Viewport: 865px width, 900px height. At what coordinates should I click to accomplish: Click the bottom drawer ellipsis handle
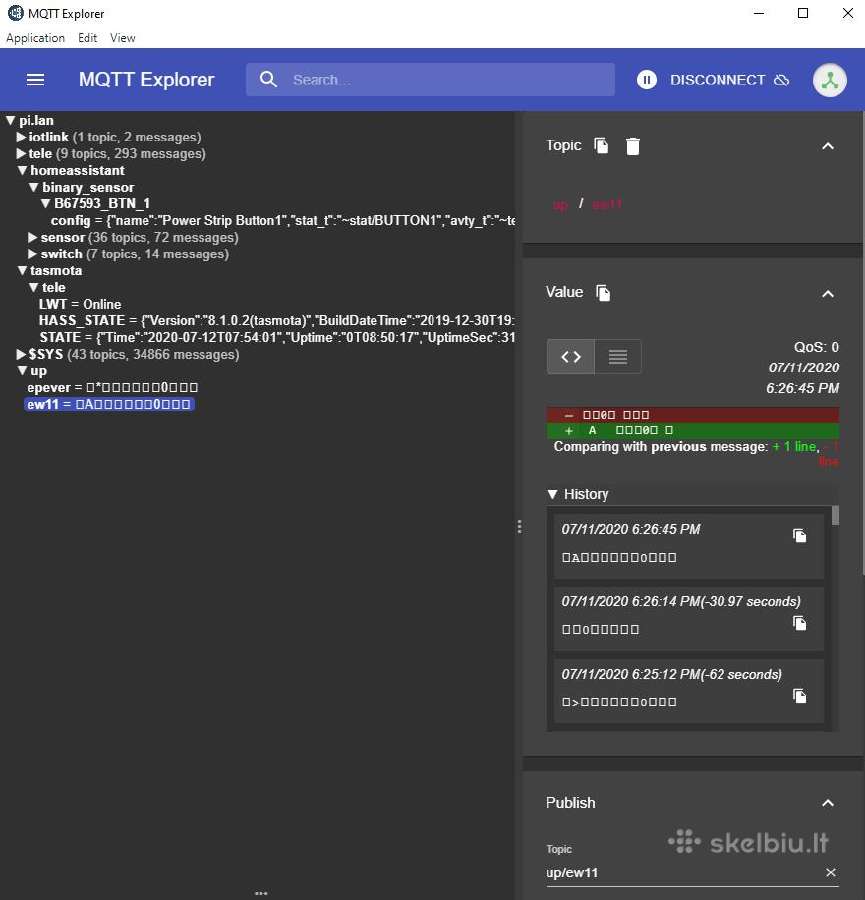(261, 893)
